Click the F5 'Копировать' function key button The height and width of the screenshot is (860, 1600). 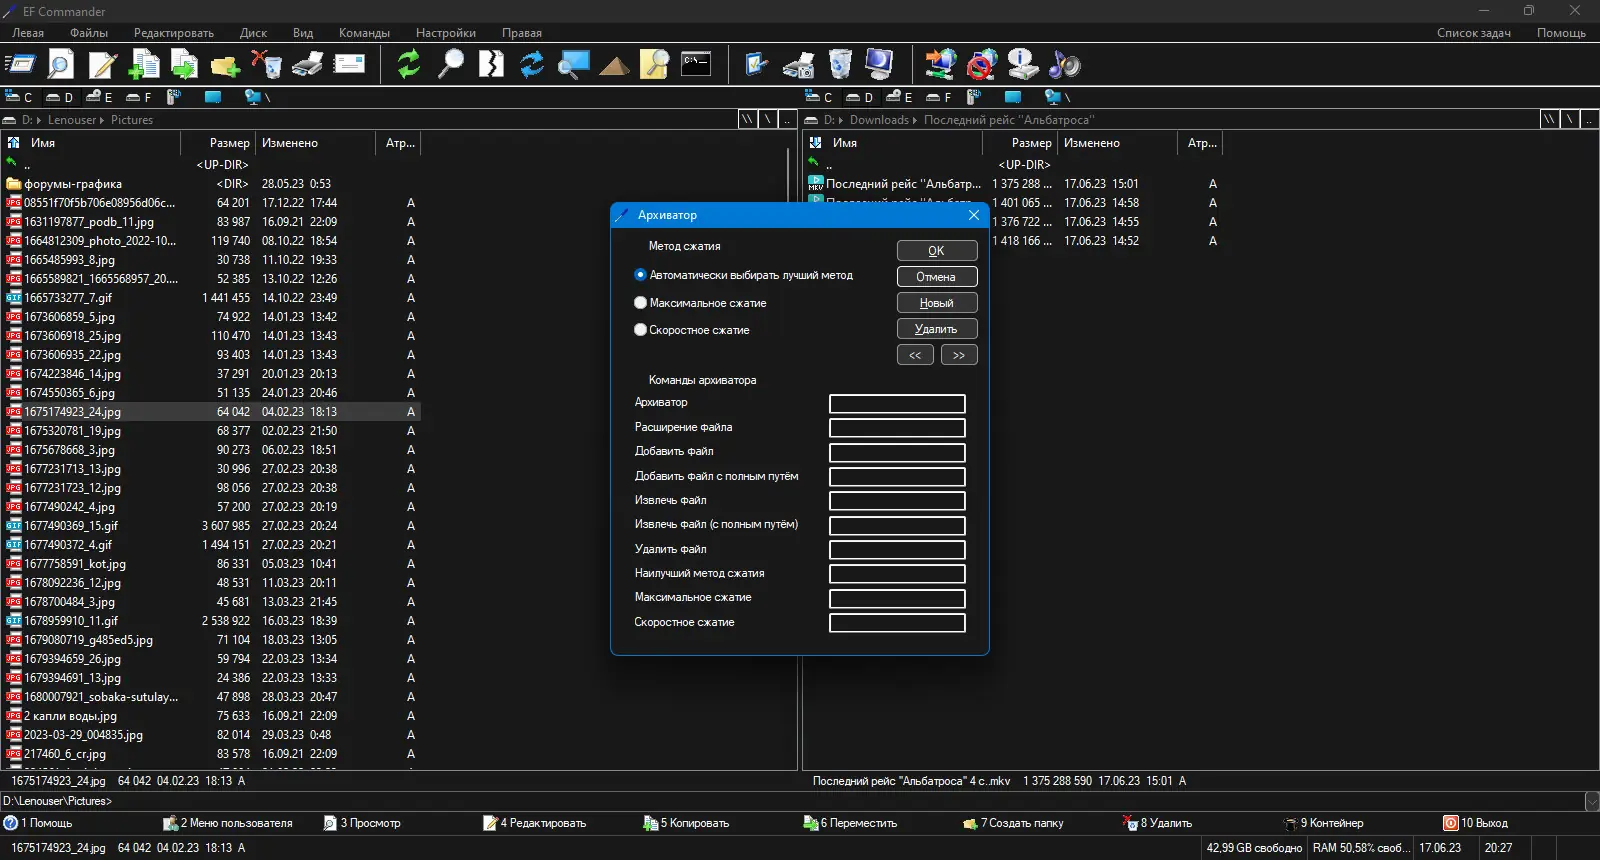point(686,823)
